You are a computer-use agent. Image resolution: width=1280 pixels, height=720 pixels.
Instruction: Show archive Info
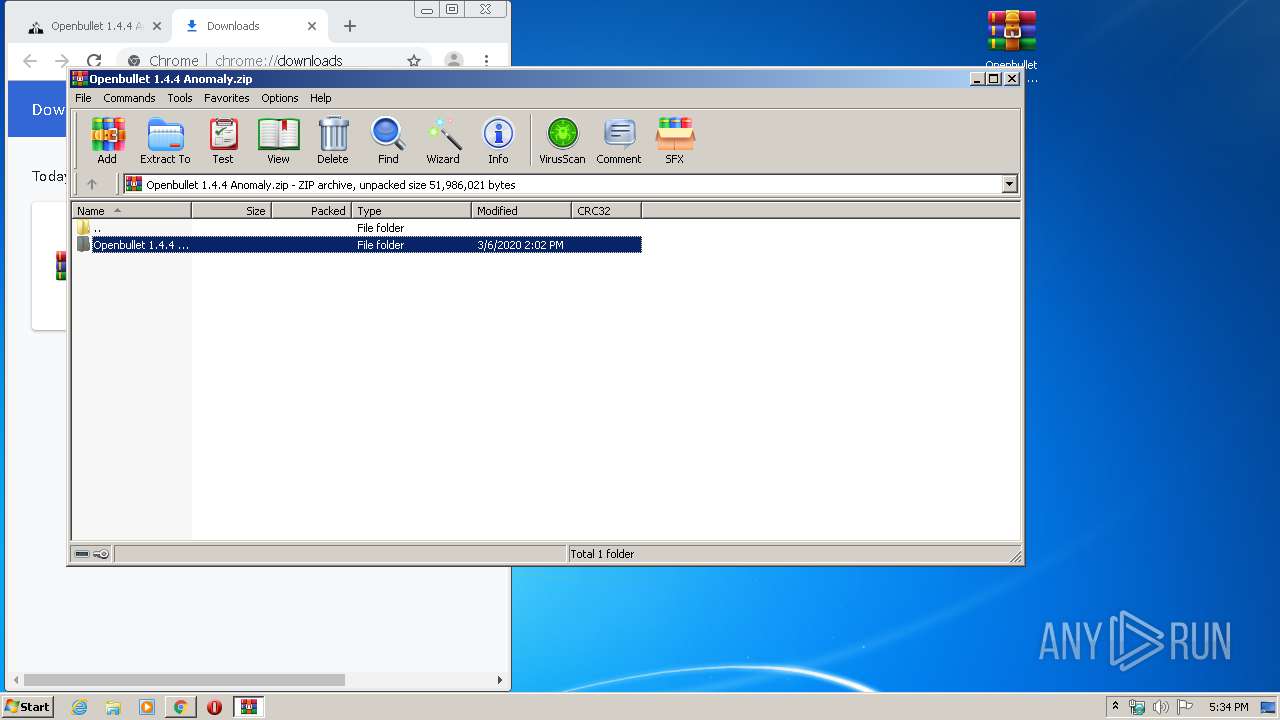tap(498, 141)
